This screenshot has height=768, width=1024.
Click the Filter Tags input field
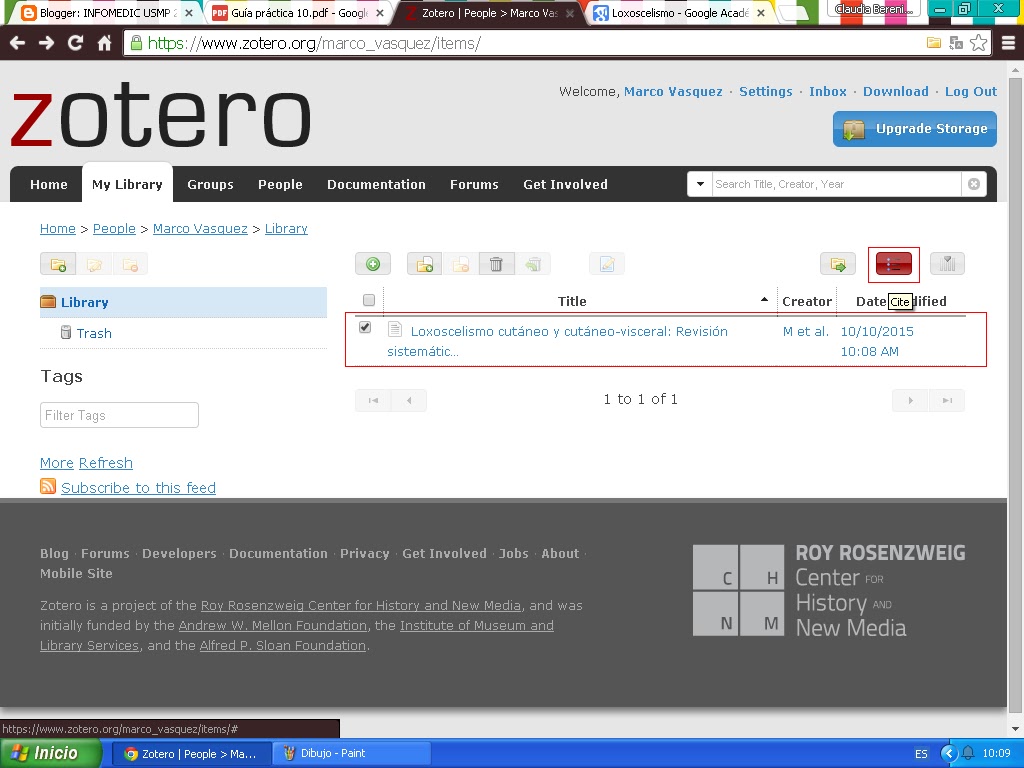[x=120, y=415]
